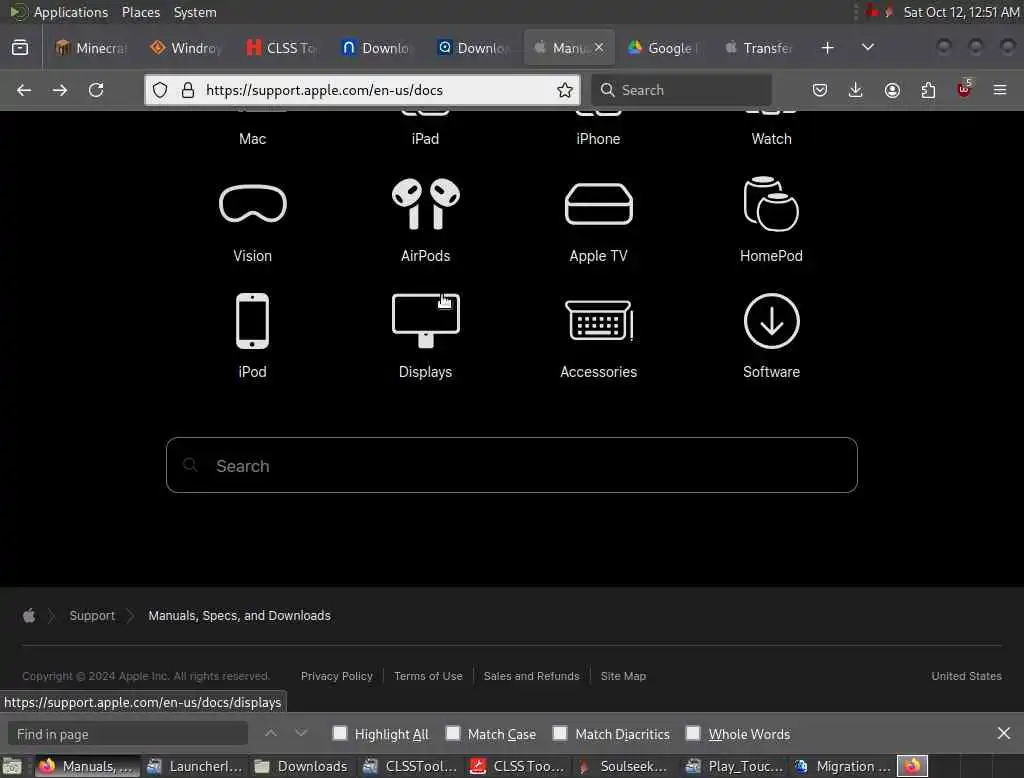Open the Privacy Policy link
Viewport: 1024px width, 778px height.
coord(336,676)
